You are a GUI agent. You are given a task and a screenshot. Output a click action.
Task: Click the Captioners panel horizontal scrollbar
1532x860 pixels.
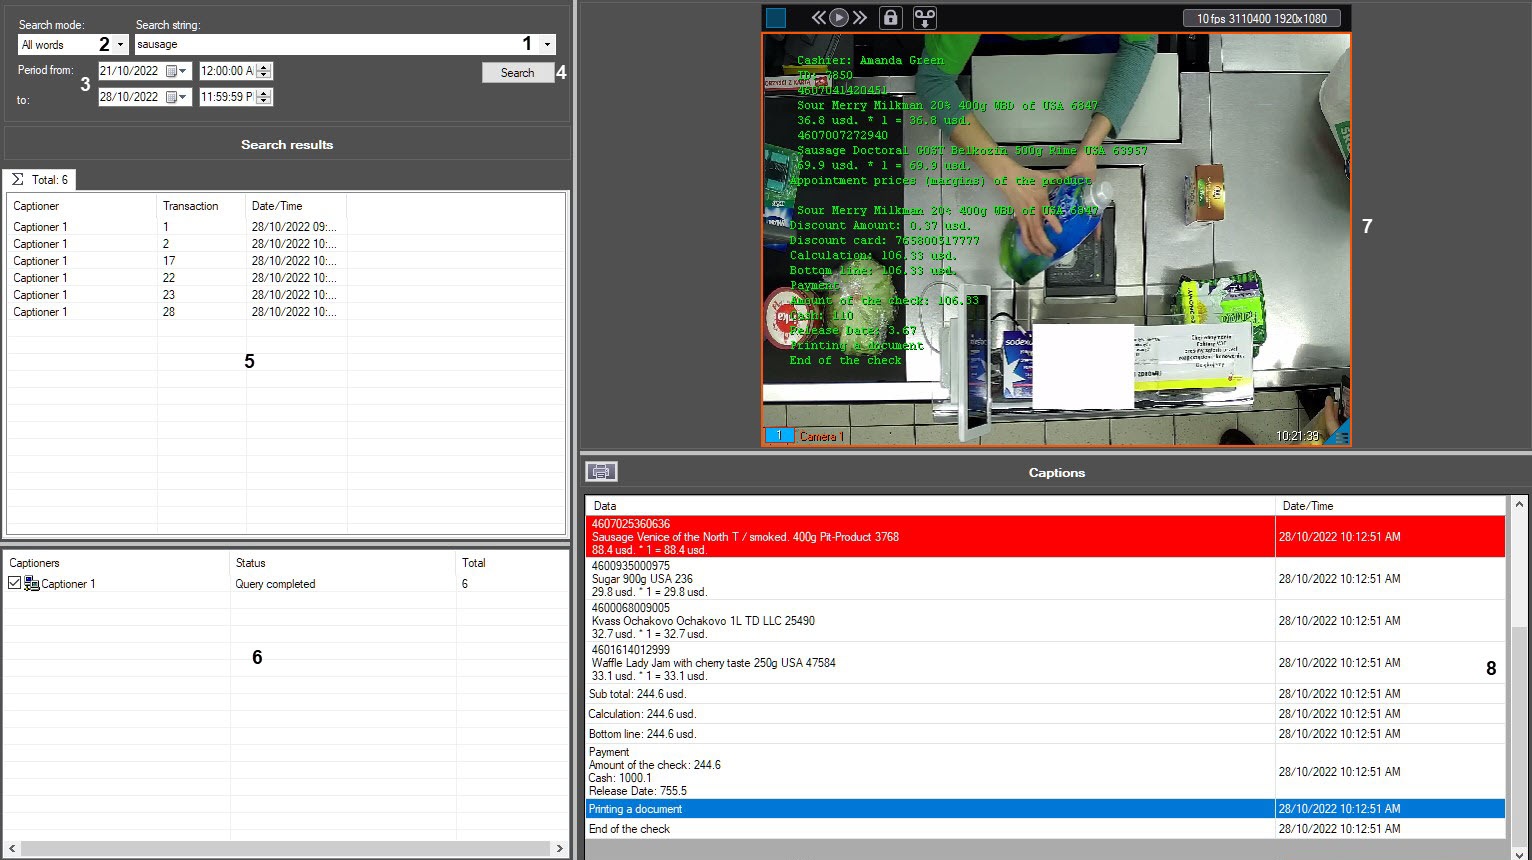pyautogui.click(x=285, y=848)
